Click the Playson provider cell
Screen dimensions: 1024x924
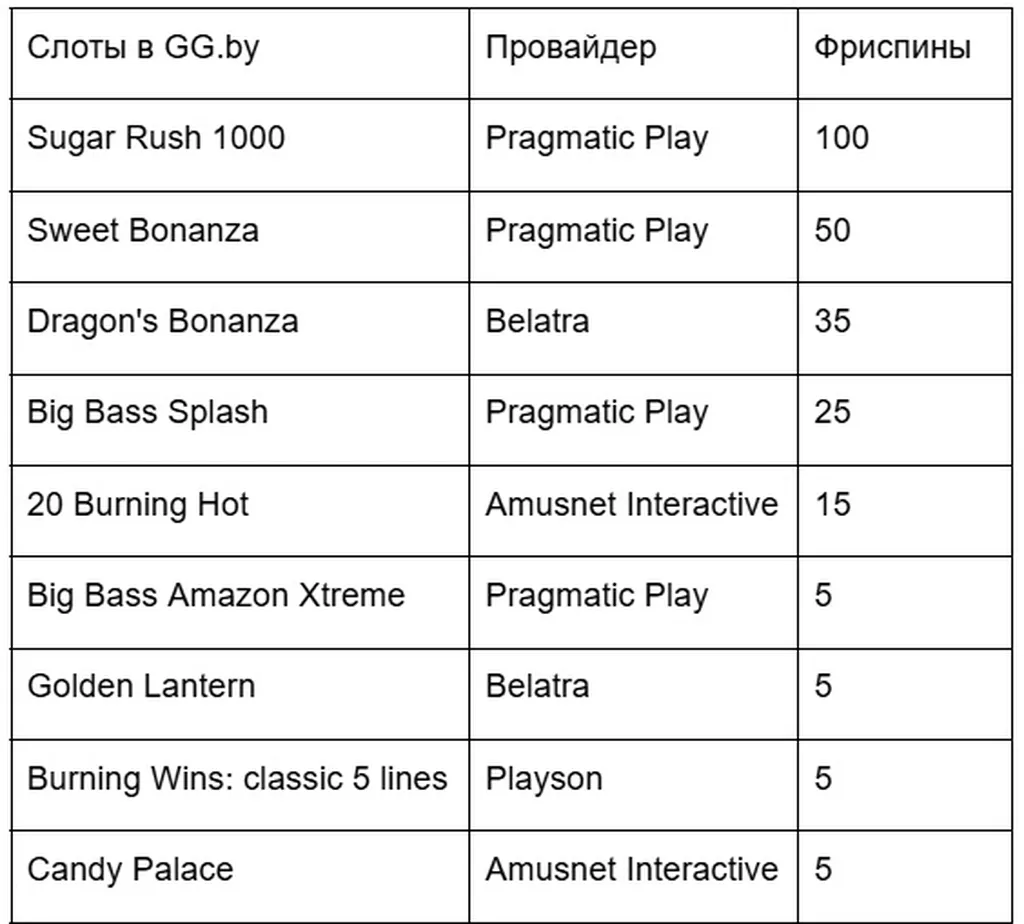pyautogui.click(x=544, y=778)
